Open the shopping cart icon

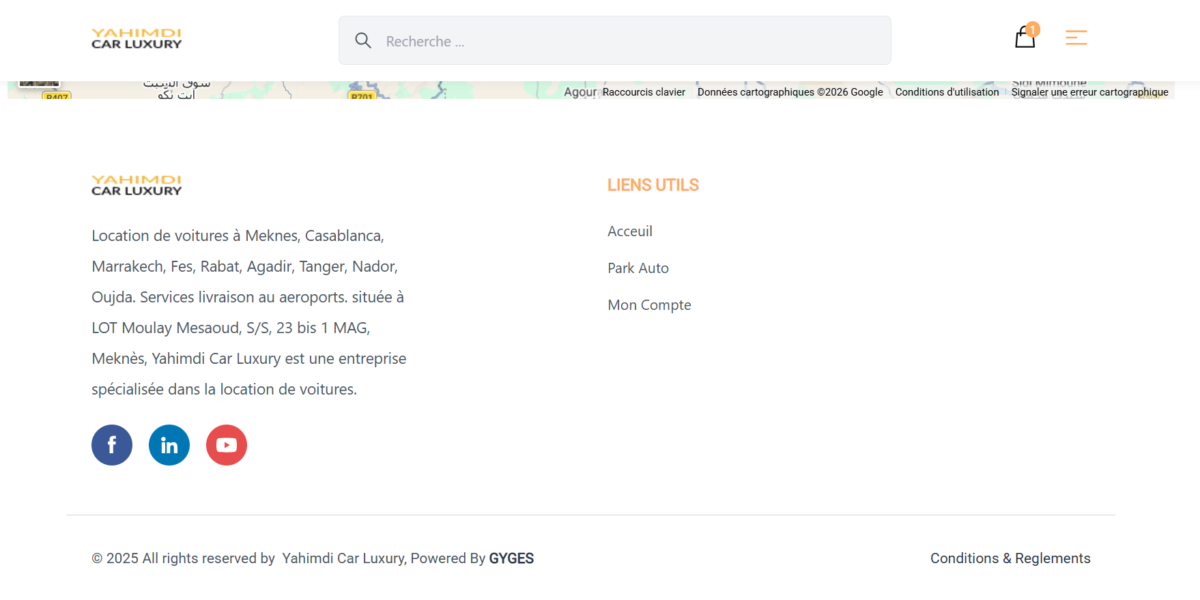1025,38
